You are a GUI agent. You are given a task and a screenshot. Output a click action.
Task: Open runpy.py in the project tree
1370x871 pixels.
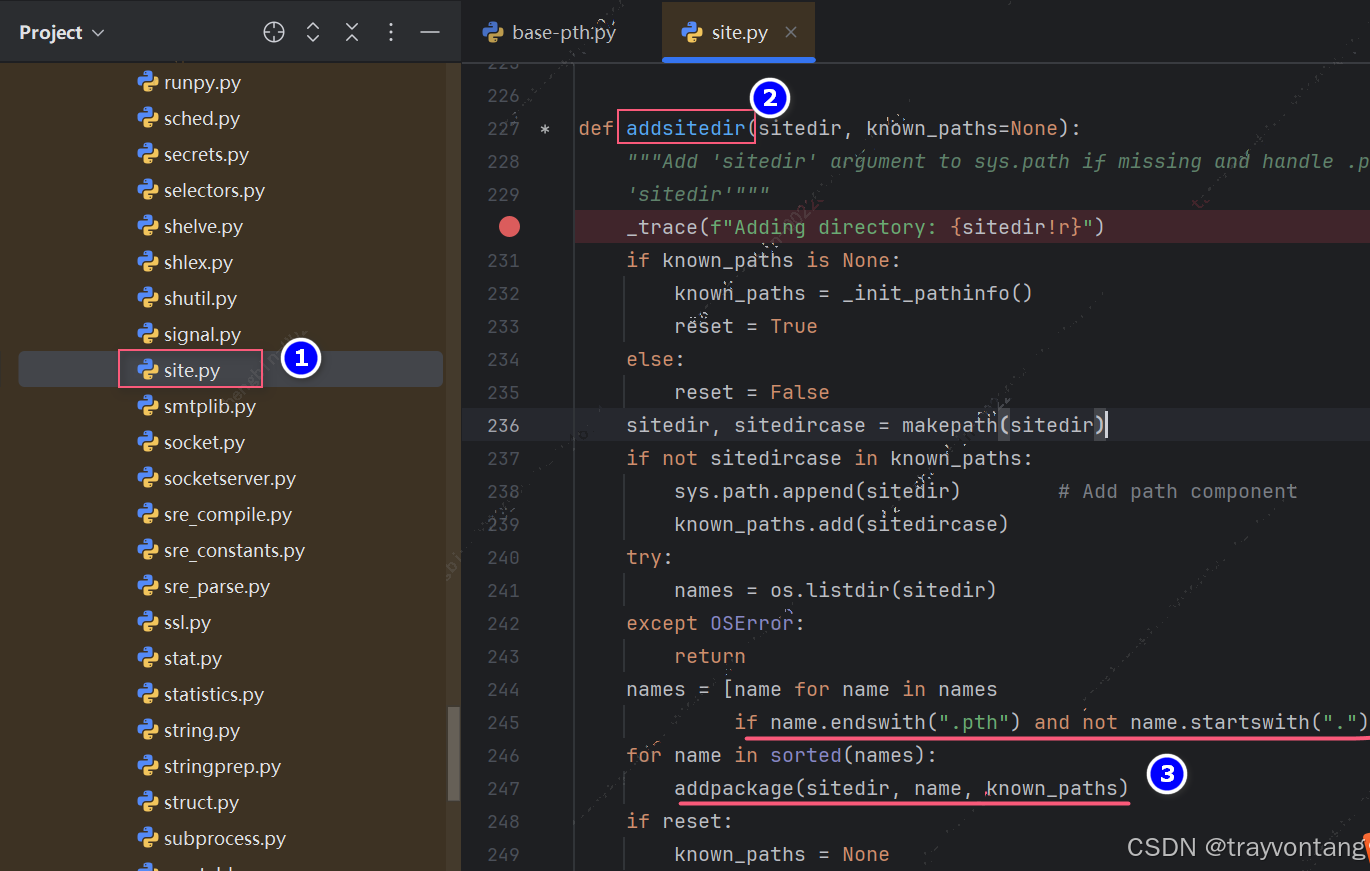188,83
